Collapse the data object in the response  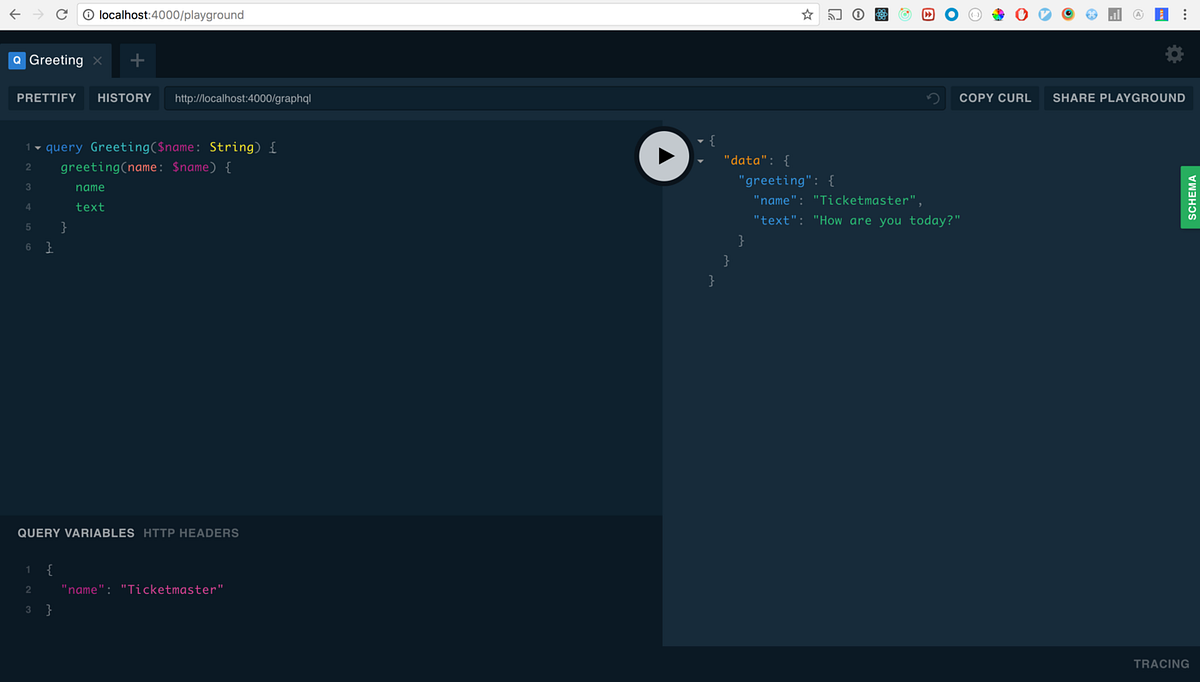700,160
